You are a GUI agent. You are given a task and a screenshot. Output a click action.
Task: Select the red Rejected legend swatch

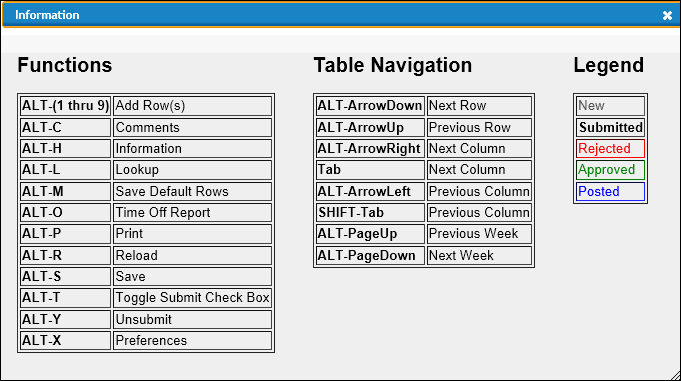(x=610, y=149)
